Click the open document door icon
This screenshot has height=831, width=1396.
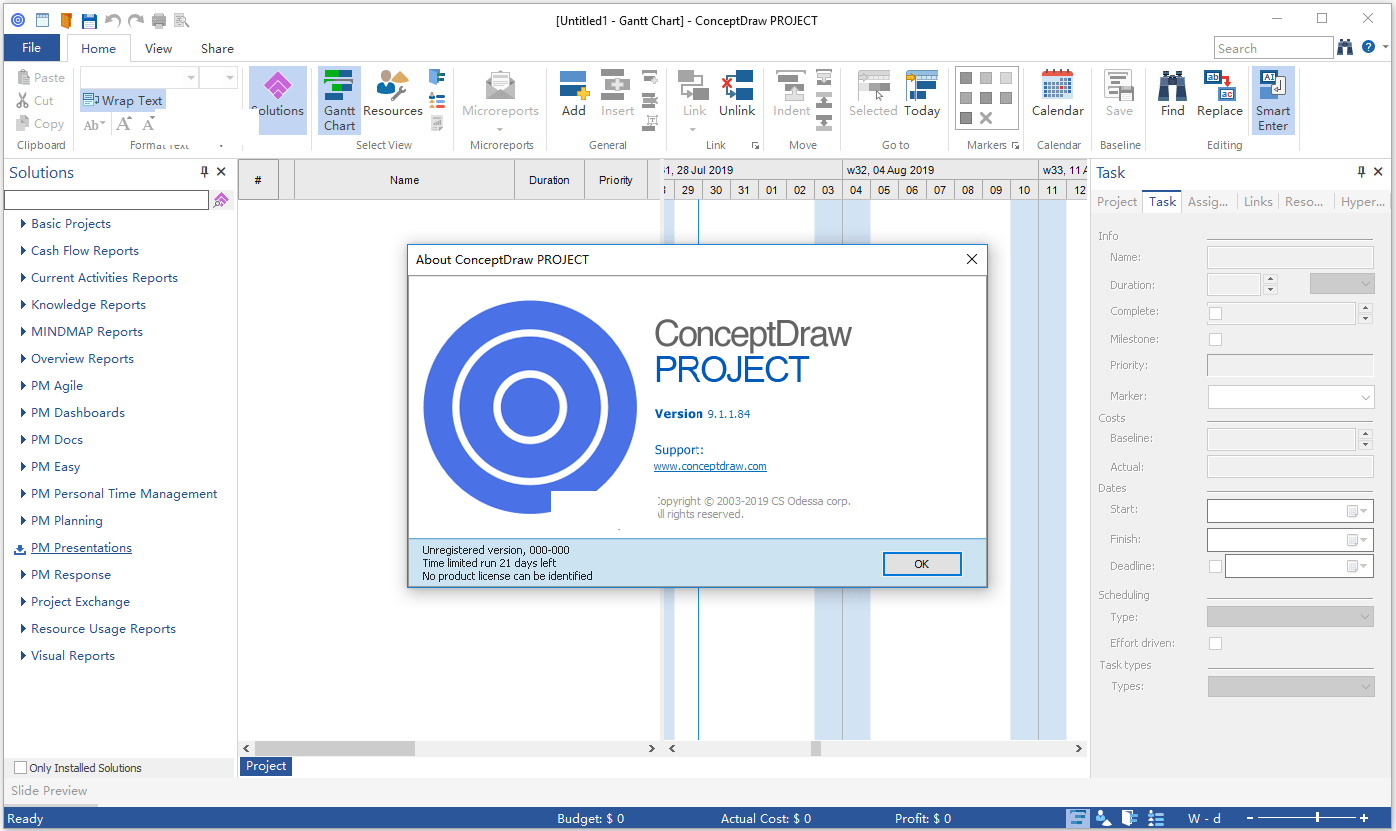(x=66, y=20)
